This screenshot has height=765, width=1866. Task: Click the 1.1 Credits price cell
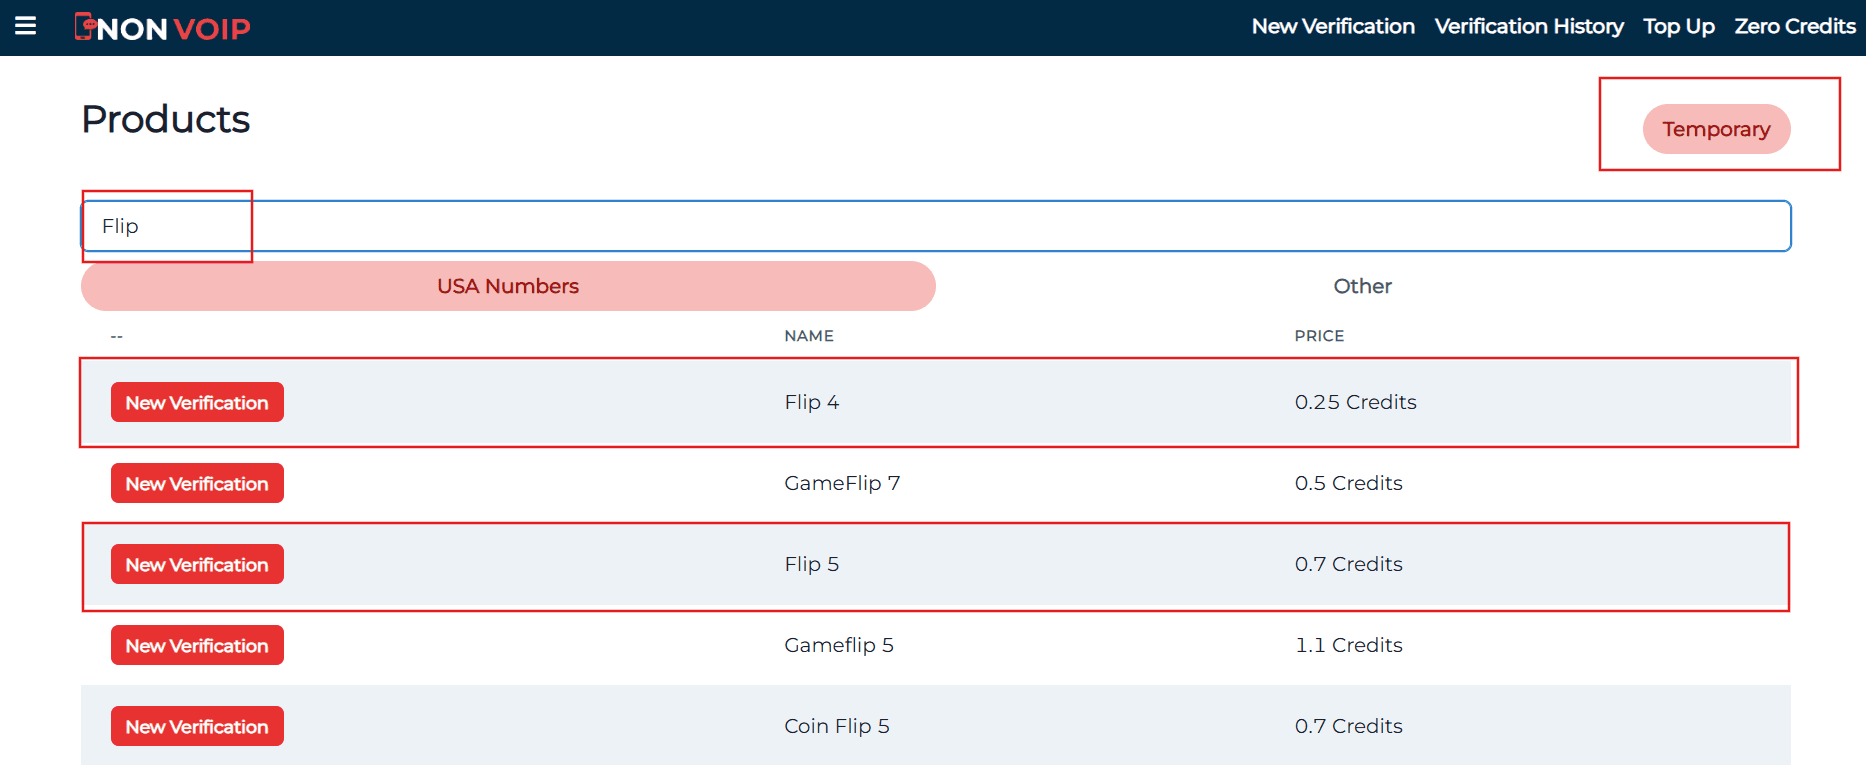pos(1348,645)
